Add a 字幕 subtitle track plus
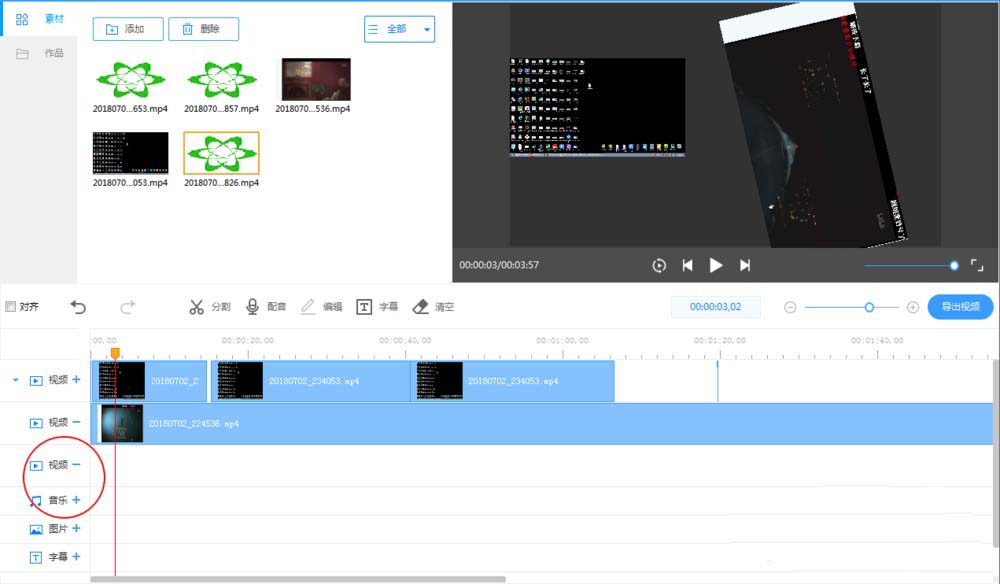Screen dimensions: 1000x584 [77, 557]
